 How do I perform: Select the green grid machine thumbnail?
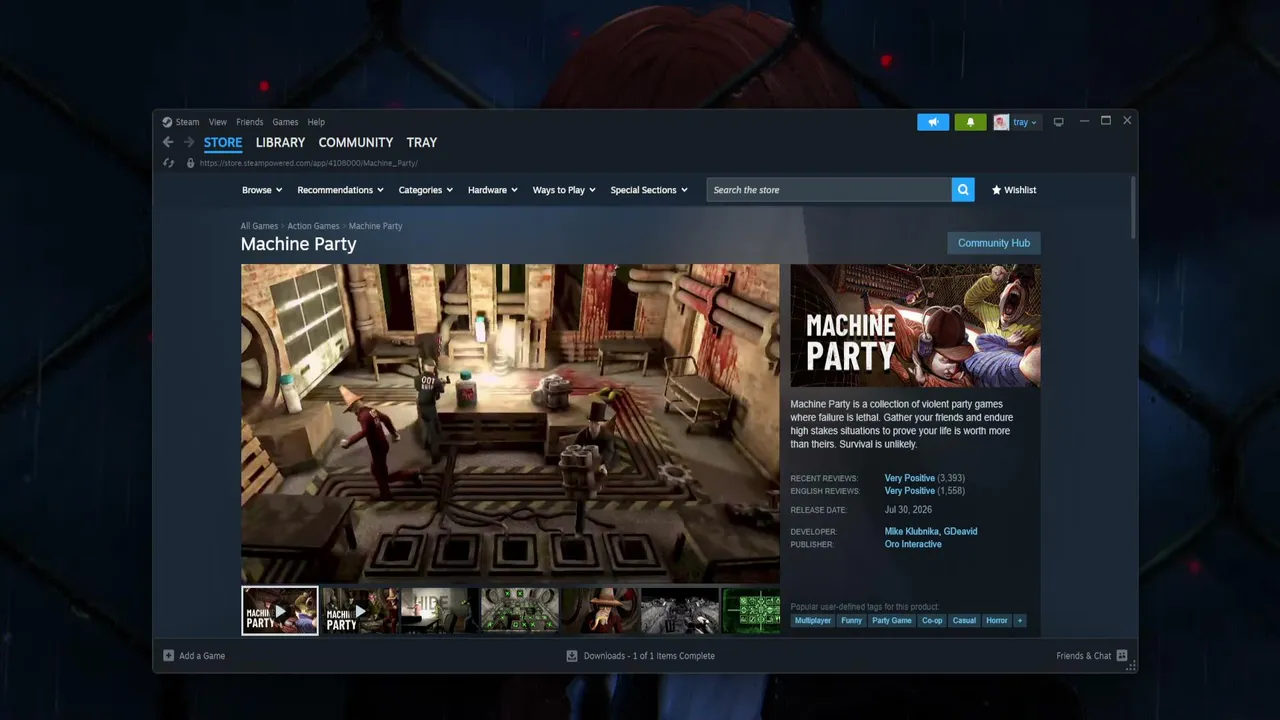click(x=520, y=611)
